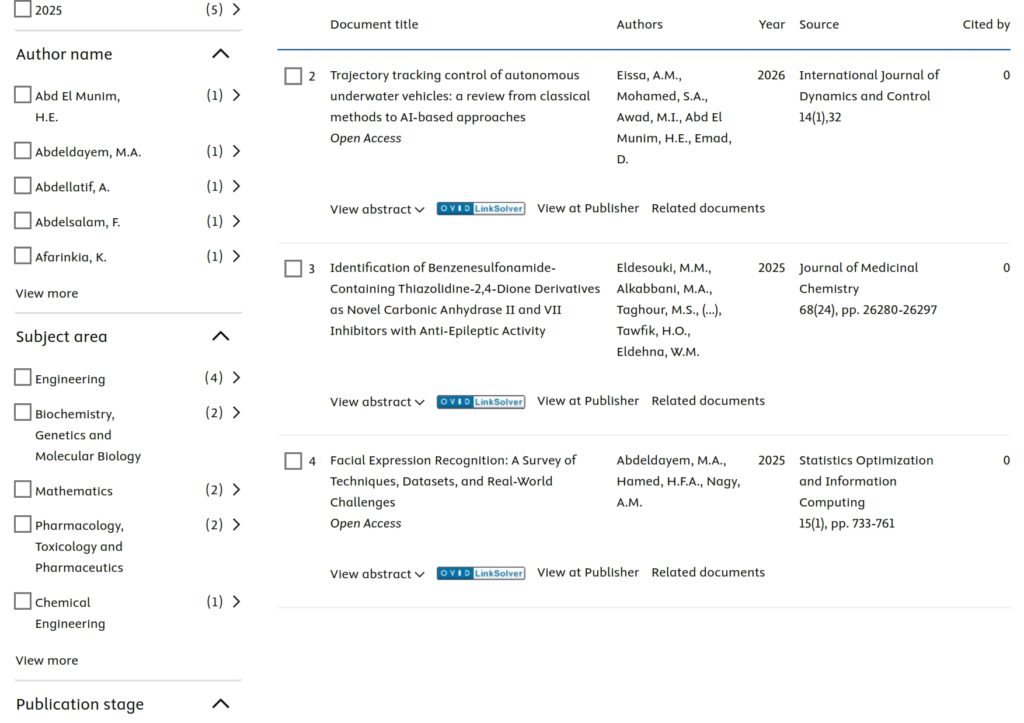Open View at Publisher for result 4

click(587, 573)
